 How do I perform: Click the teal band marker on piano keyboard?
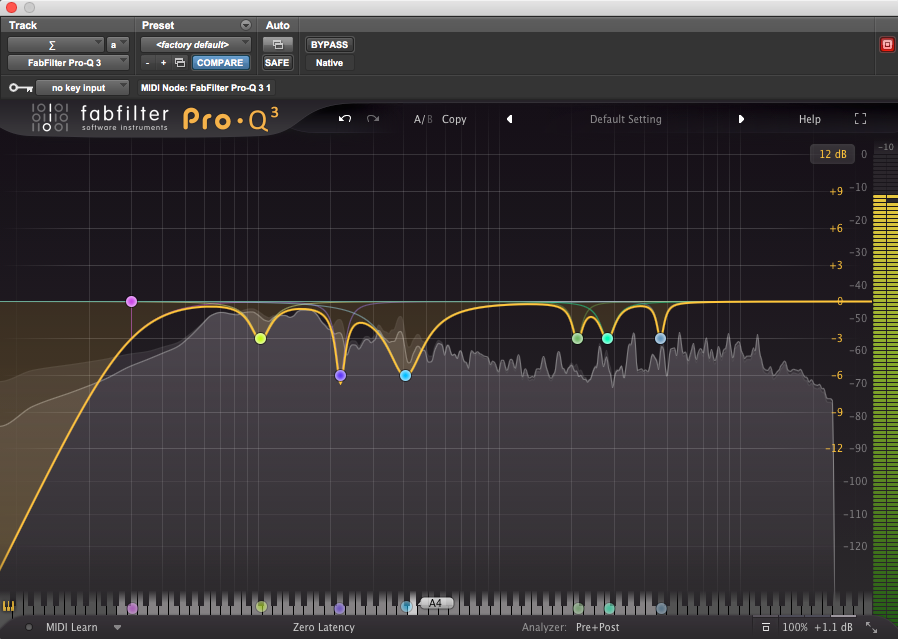click(x=609, y=608)
